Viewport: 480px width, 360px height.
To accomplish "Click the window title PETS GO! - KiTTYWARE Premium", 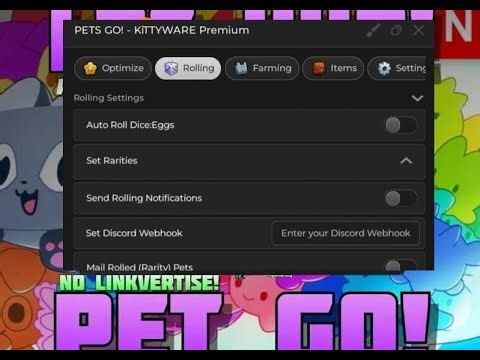I will tap(162, 30).
